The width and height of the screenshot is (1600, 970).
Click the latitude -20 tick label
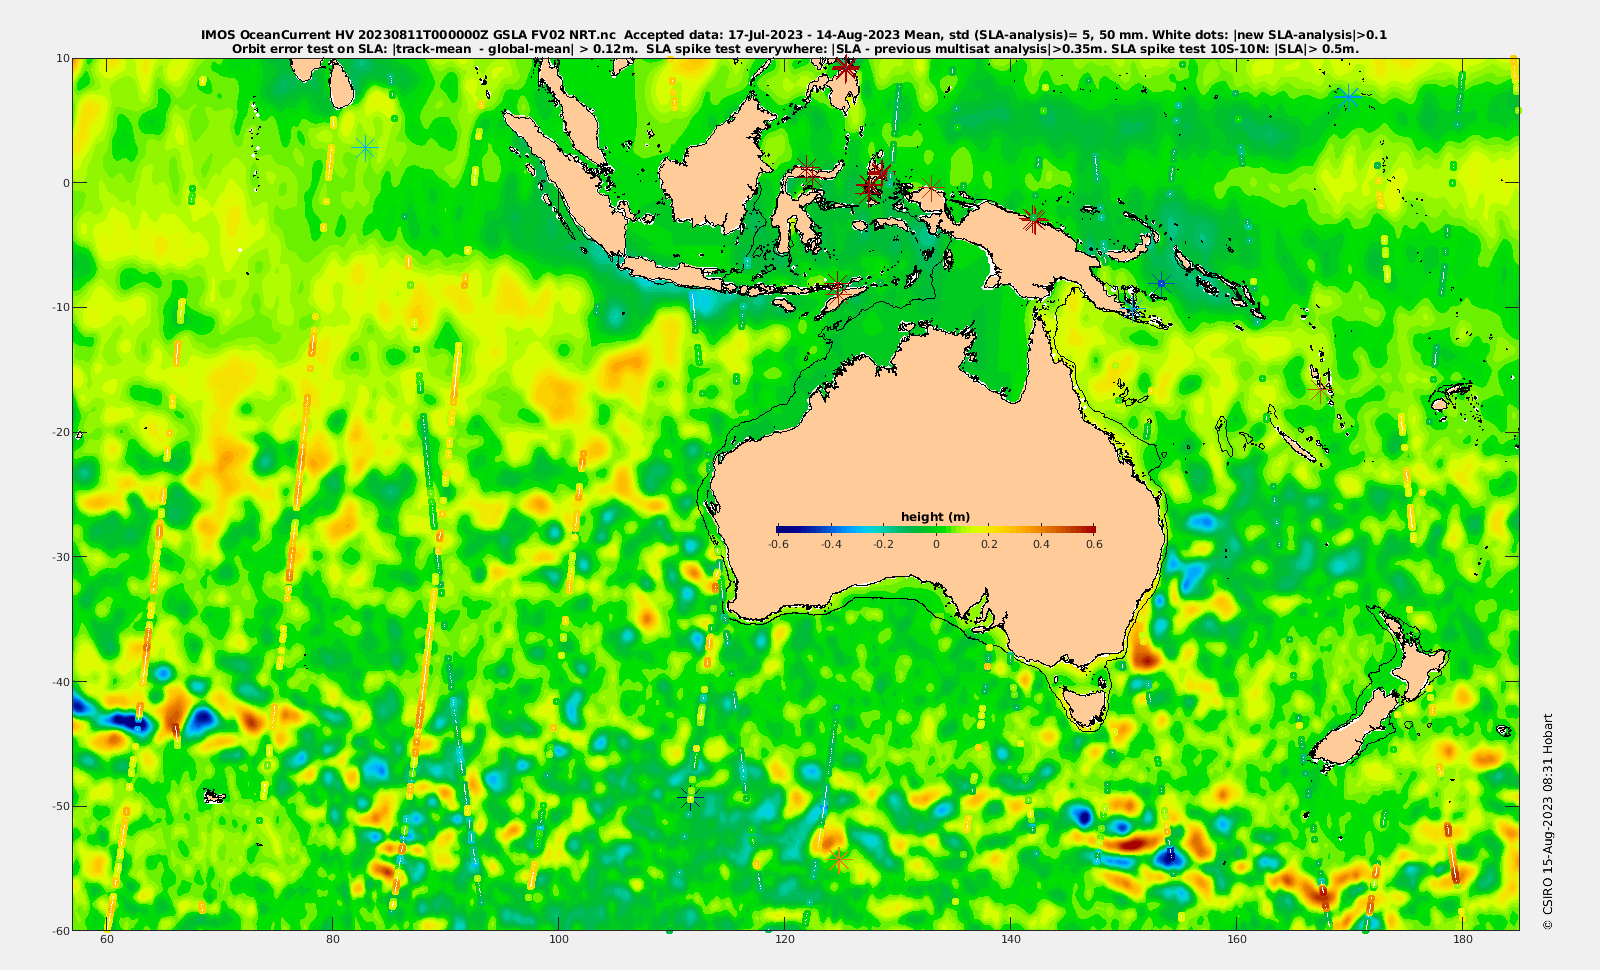[x=59, y=432]
